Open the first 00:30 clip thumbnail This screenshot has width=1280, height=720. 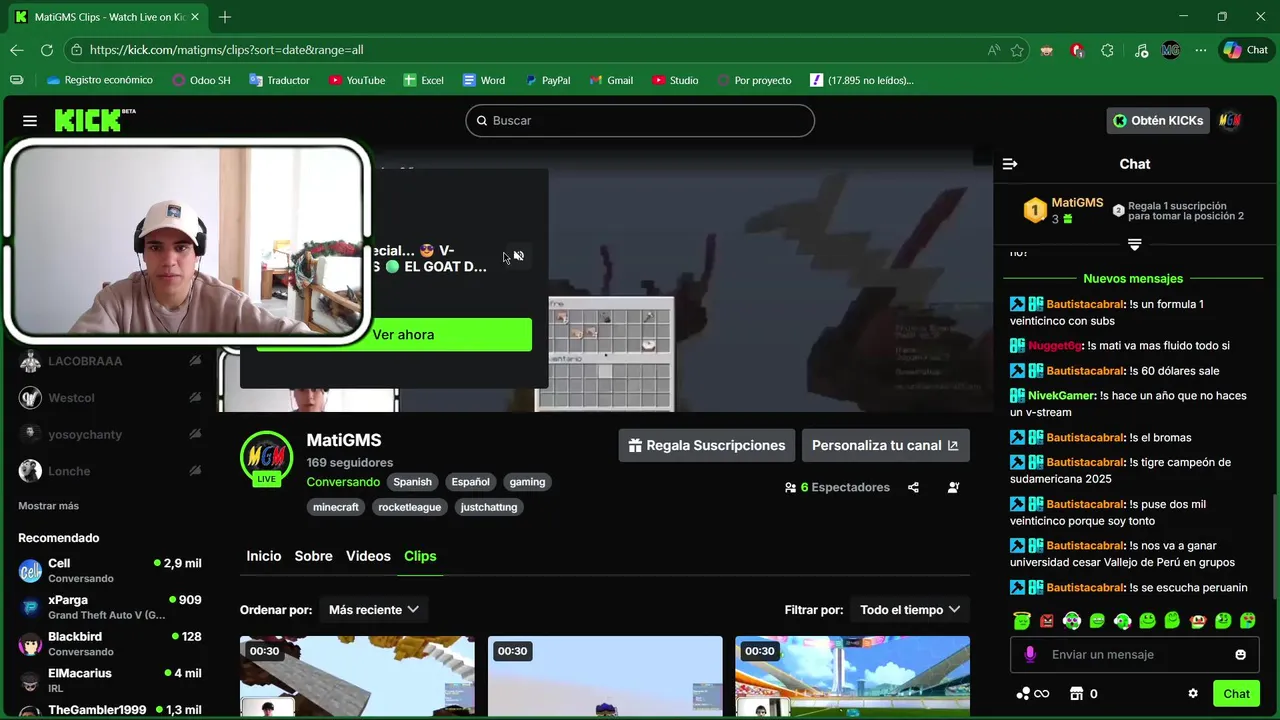[357, 676]
